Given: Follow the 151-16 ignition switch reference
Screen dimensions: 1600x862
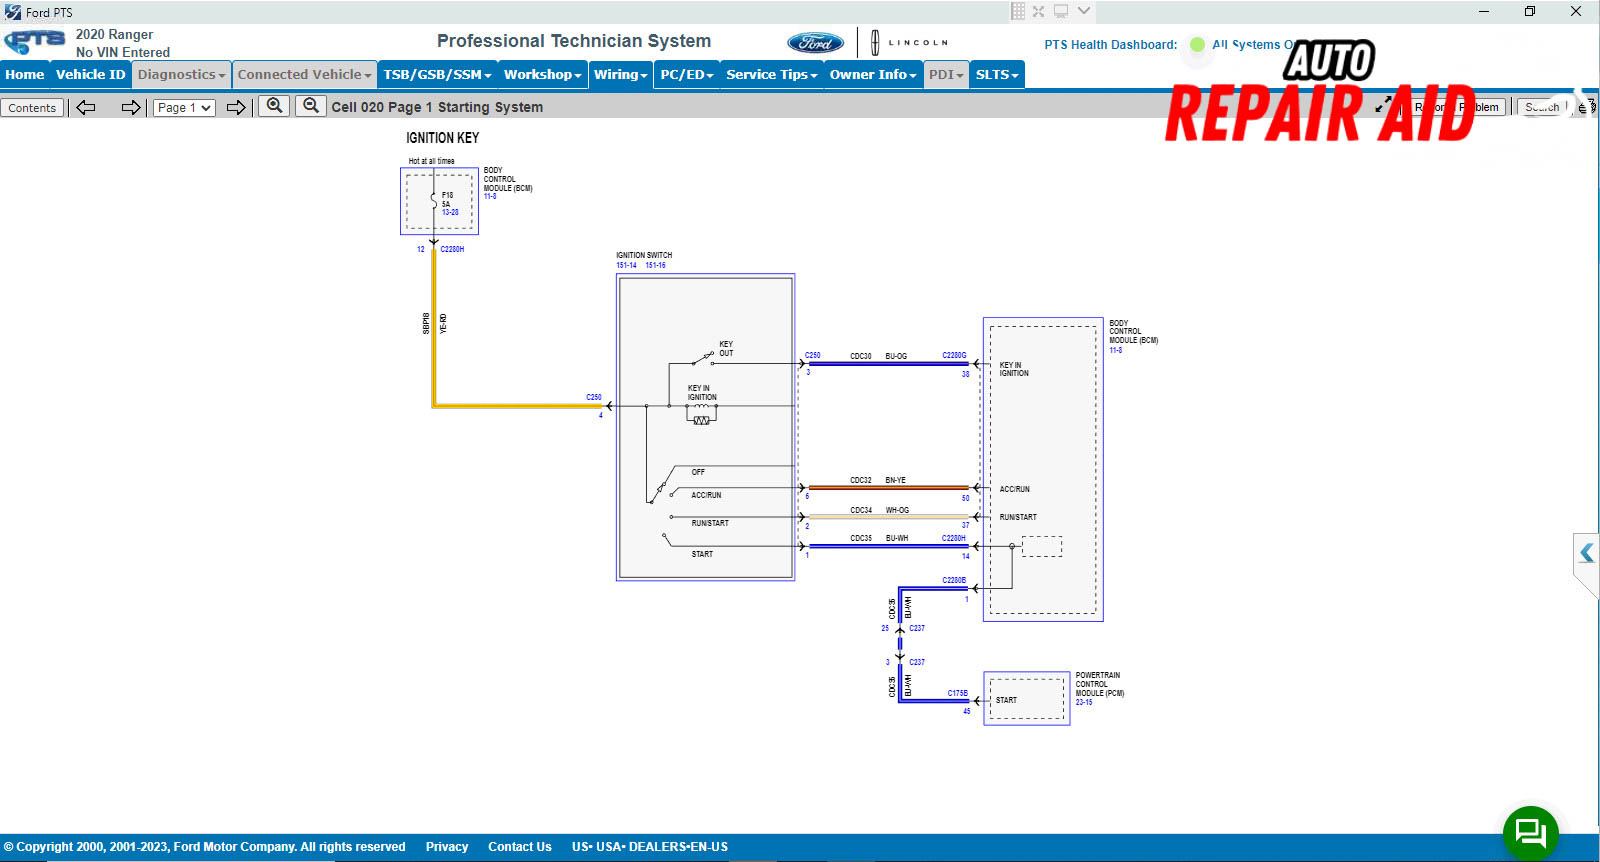Looking at the screenshot, I should tap(655, 266).
